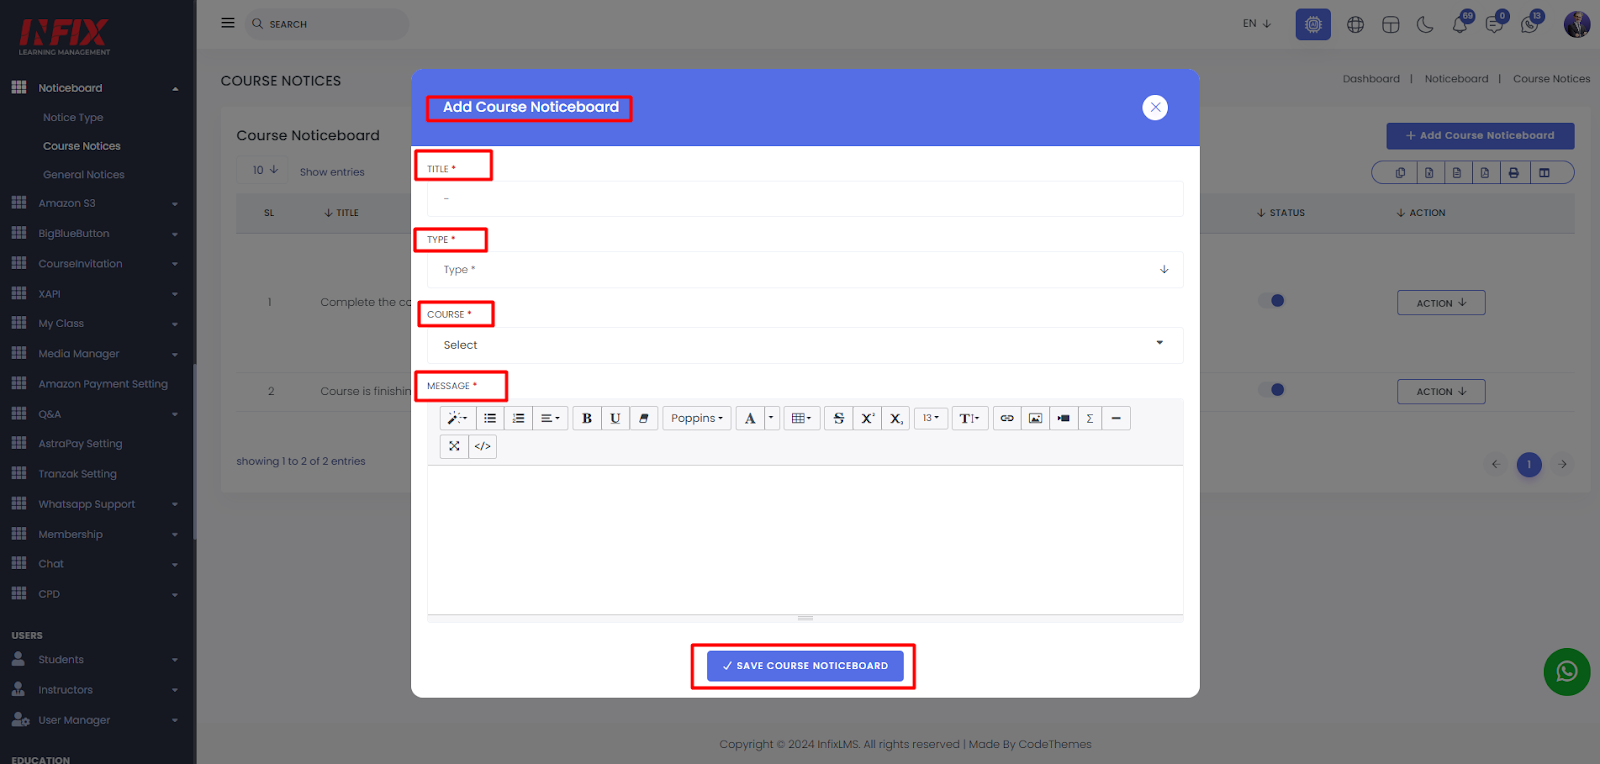
Task: Toggle status switch for second notice row
Action: (1272, 390)
